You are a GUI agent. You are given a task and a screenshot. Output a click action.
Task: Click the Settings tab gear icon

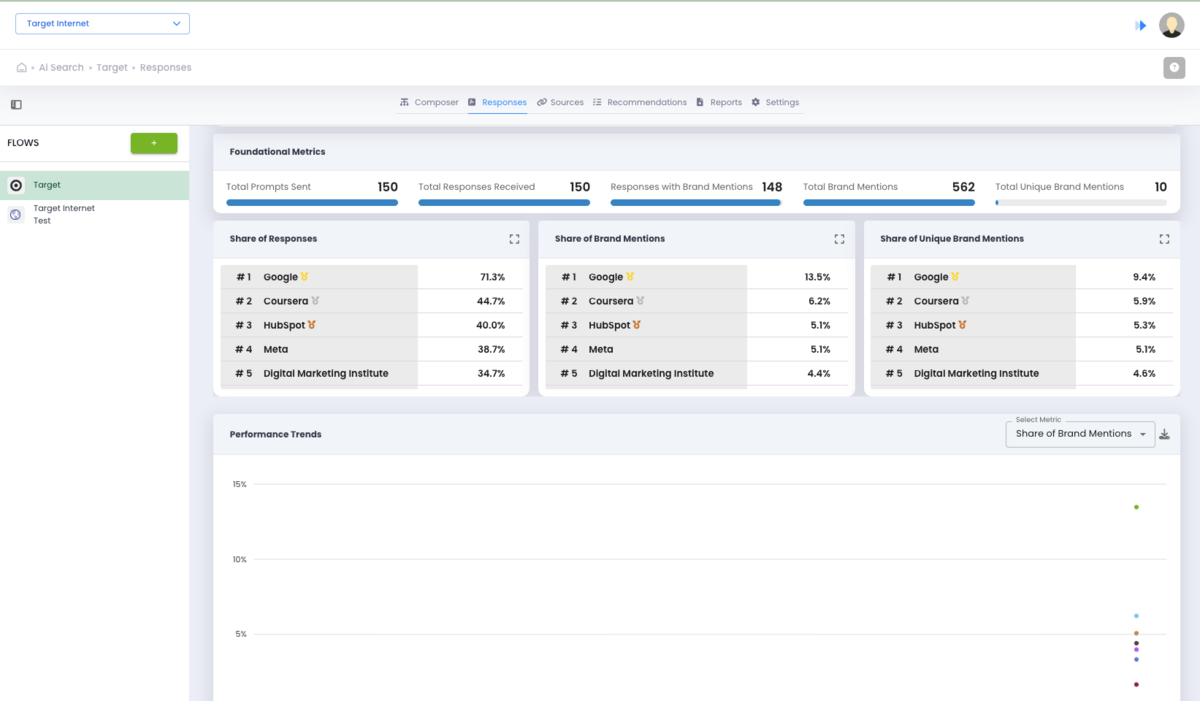click(756, 102)
